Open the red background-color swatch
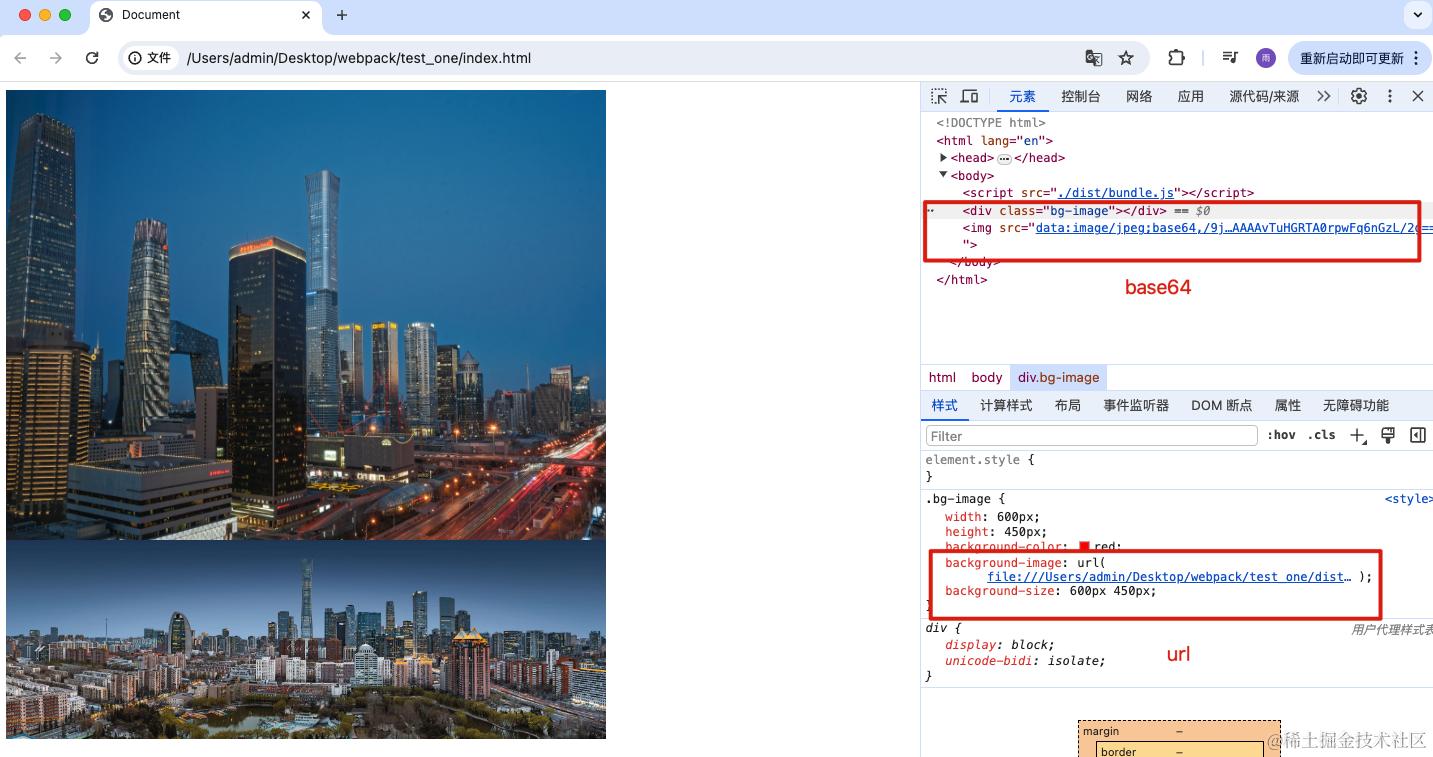Screen dimensions: 1433x757 click(1084, 547)
